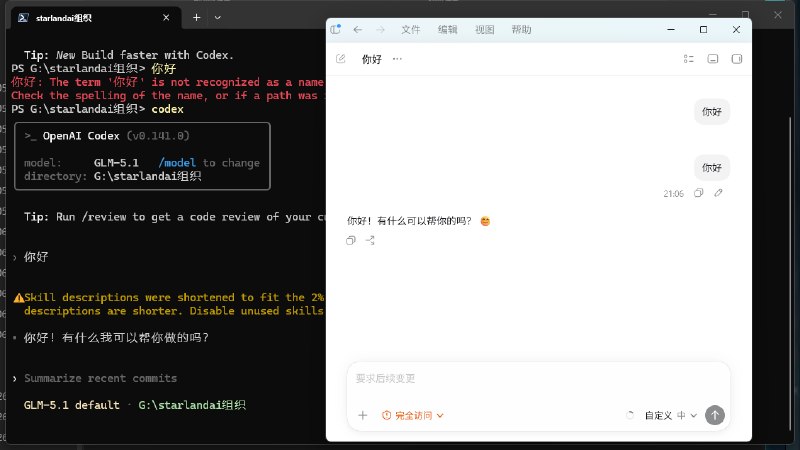This screenshot has width=800, height=450.
Task: Click the PowerShell icon on terminal tab
Action: 23,18
